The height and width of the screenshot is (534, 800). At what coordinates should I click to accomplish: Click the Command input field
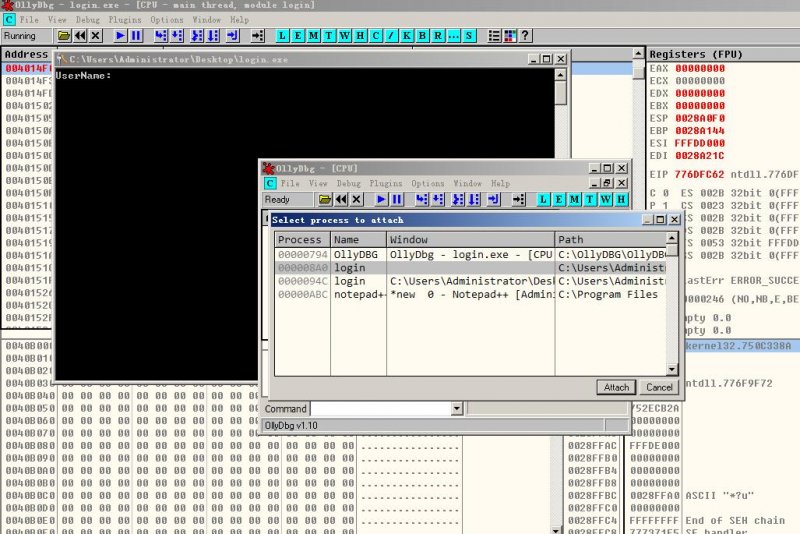point(381,409)
